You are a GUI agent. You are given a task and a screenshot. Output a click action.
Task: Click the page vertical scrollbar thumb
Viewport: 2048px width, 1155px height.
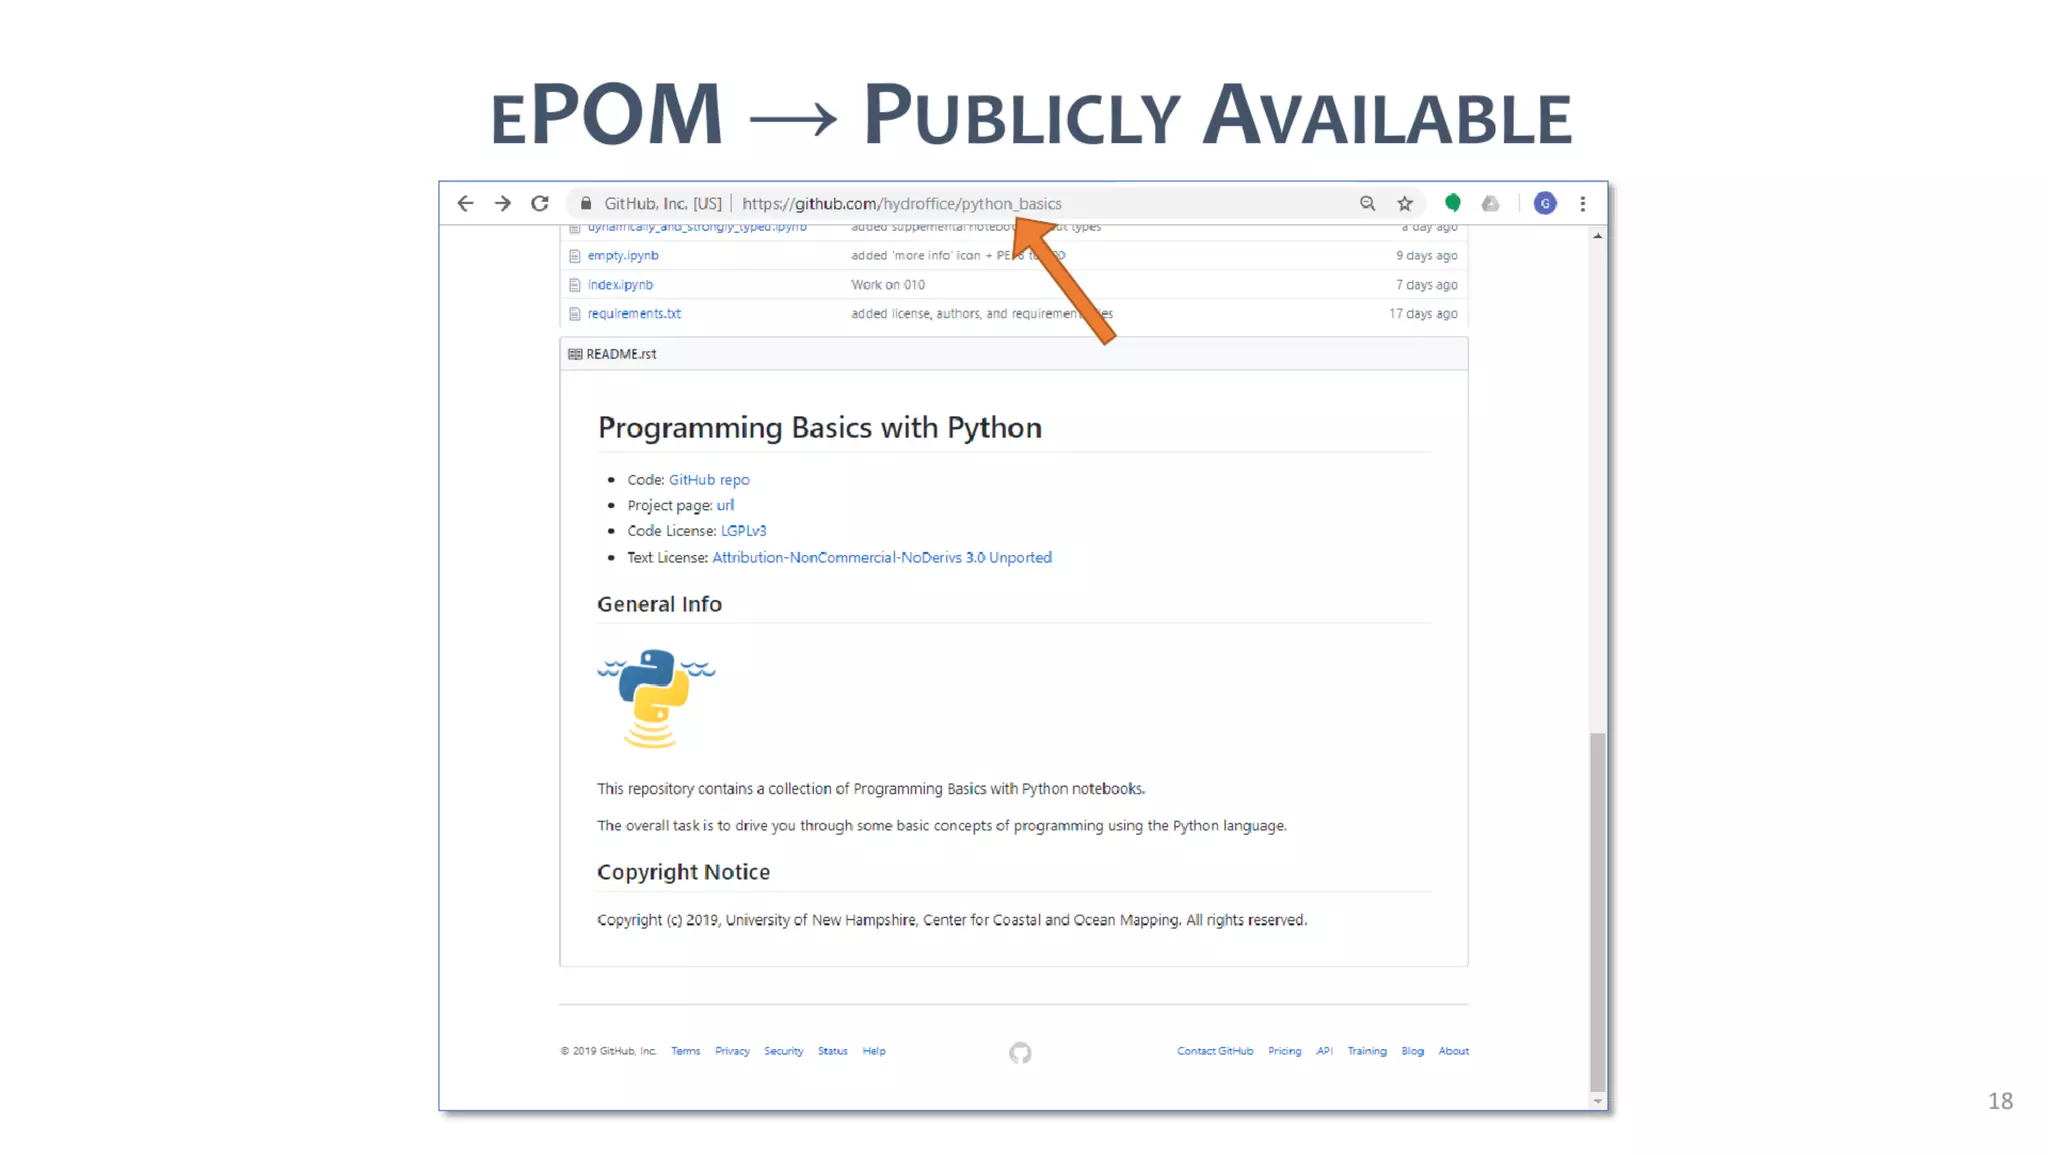tap(1597, 910)
